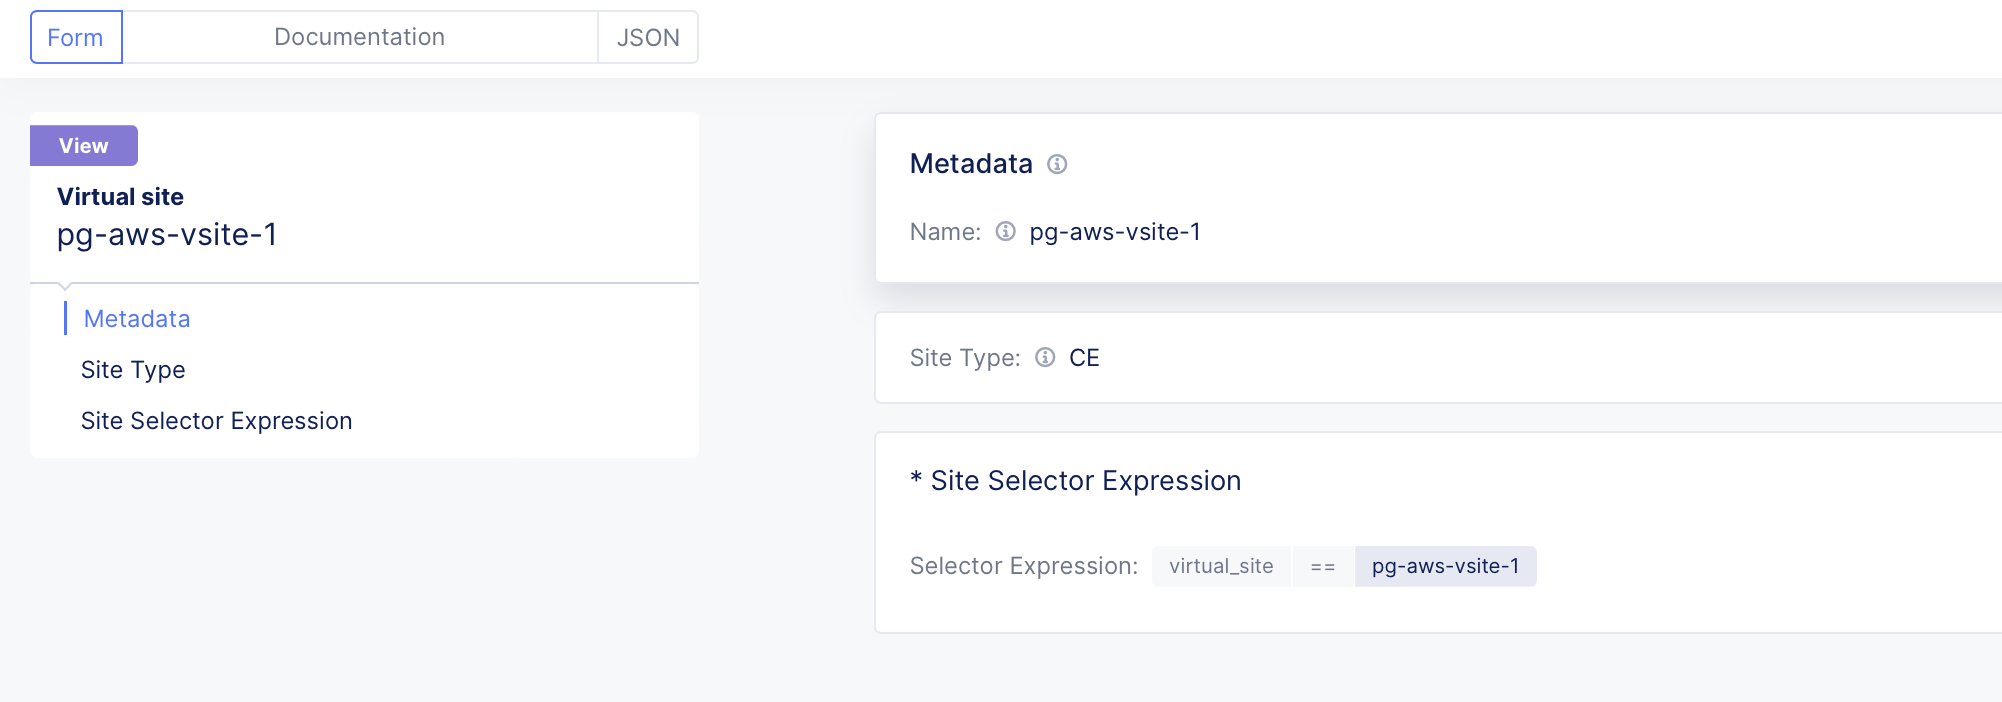
Task: Click the virtual site name pg-aws-vsite-1
Action: click(x=169, y=235)
